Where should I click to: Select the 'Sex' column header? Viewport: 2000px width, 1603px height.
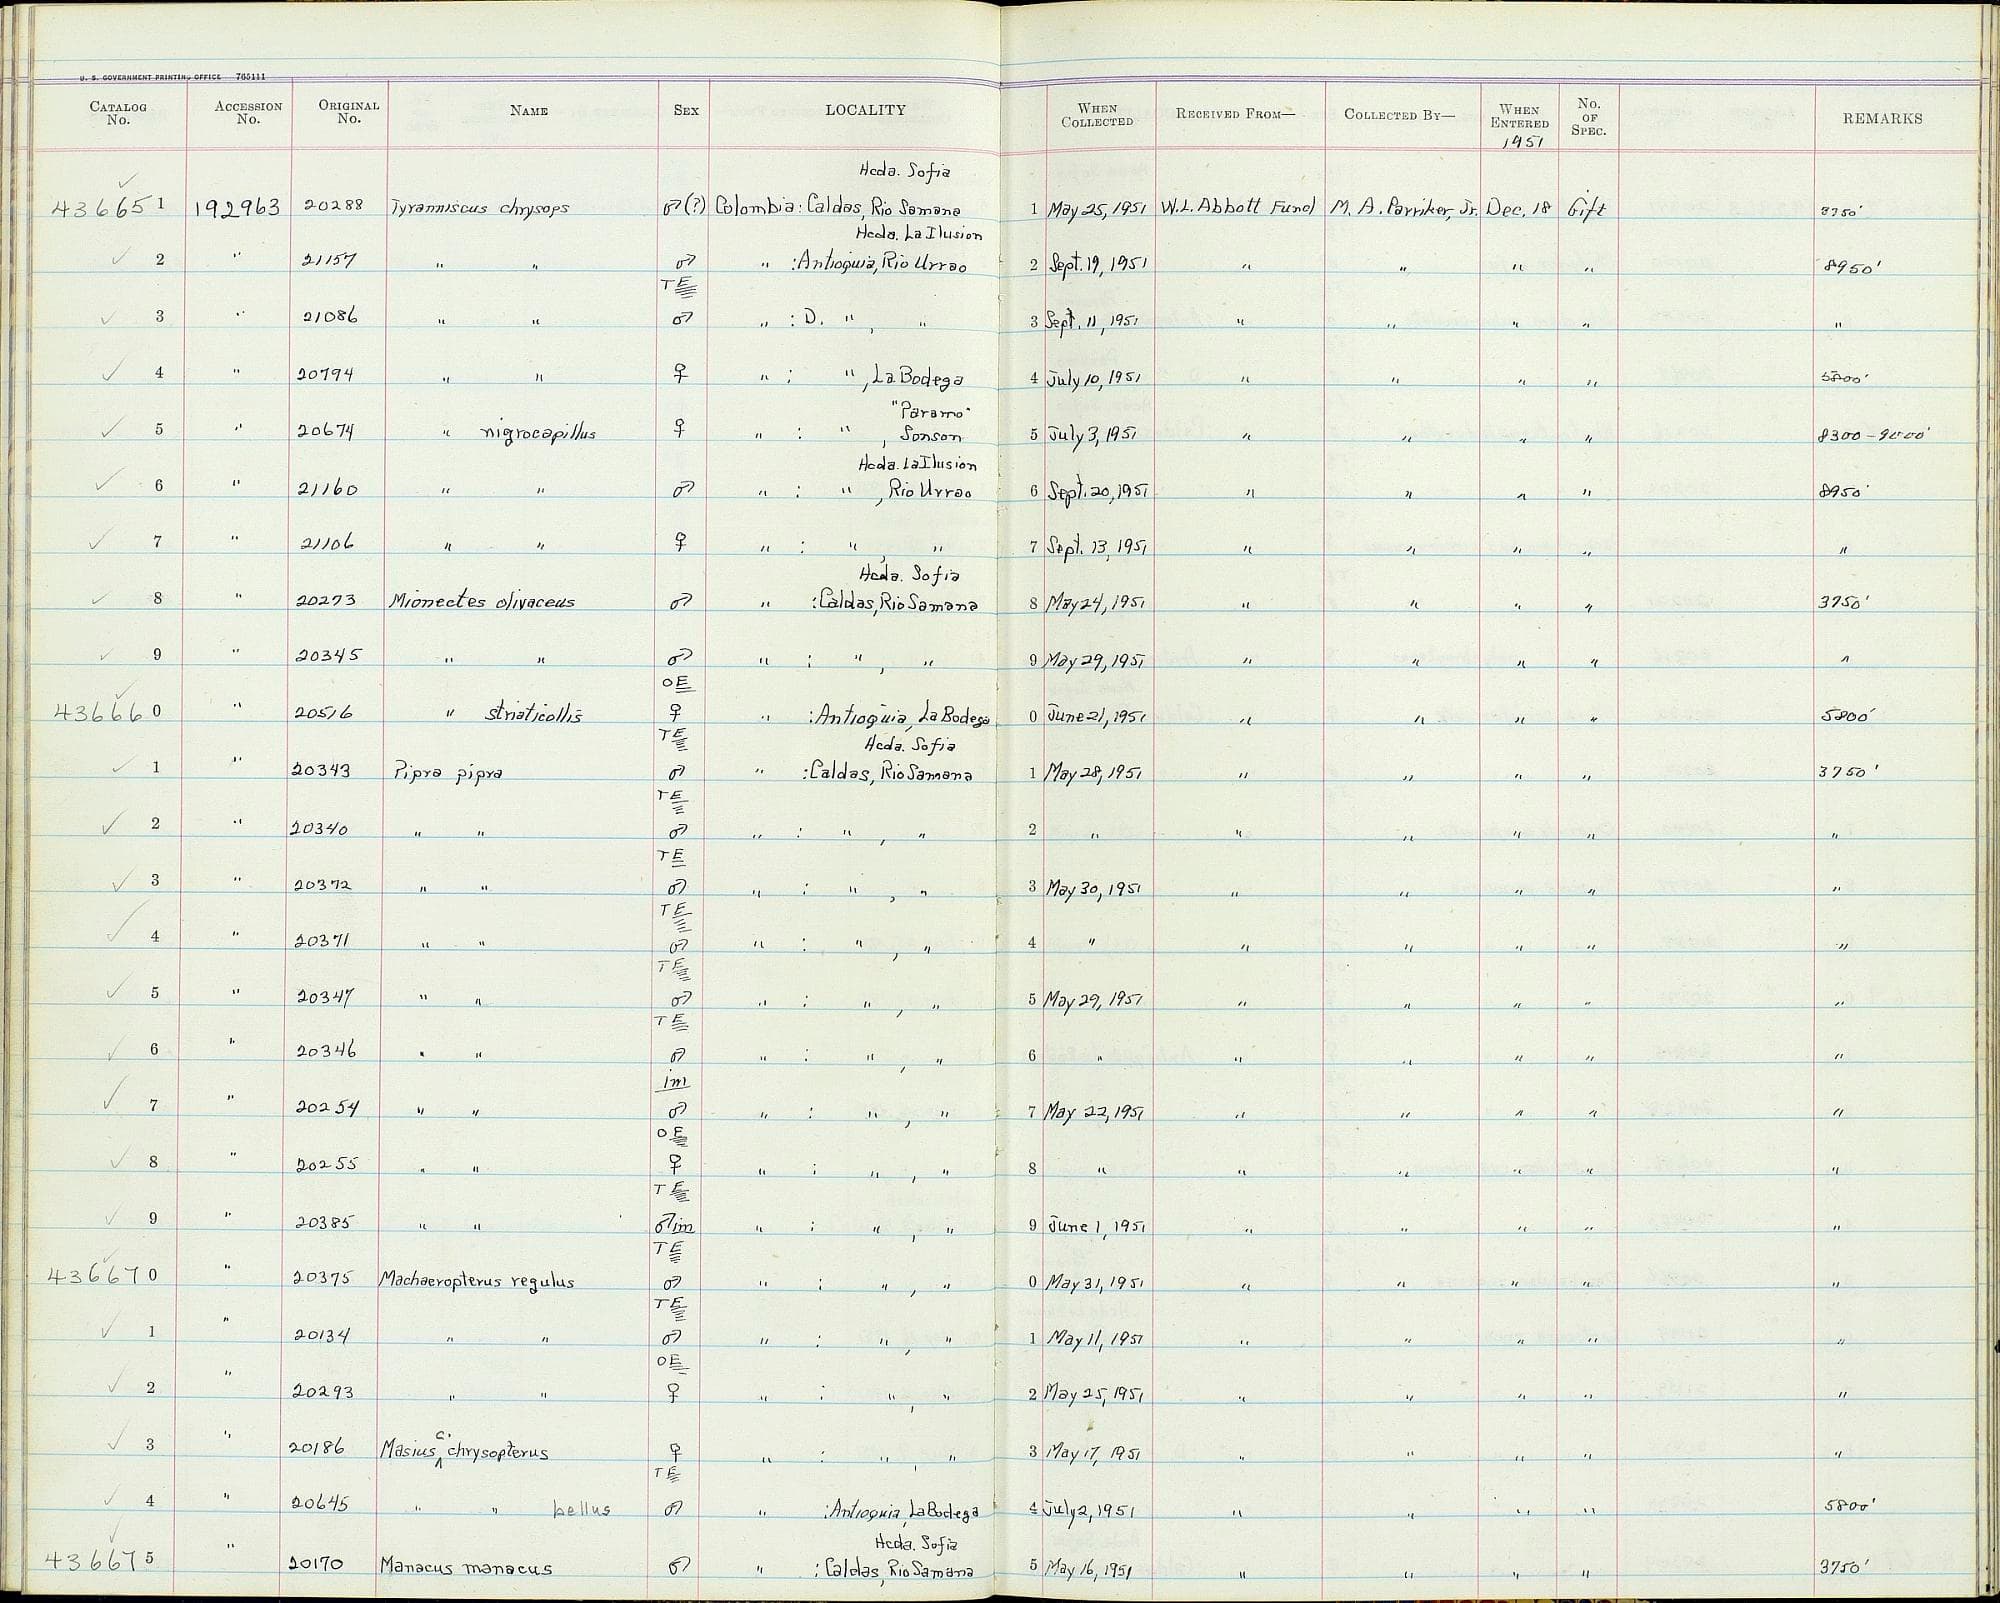(x=686, y=111)
